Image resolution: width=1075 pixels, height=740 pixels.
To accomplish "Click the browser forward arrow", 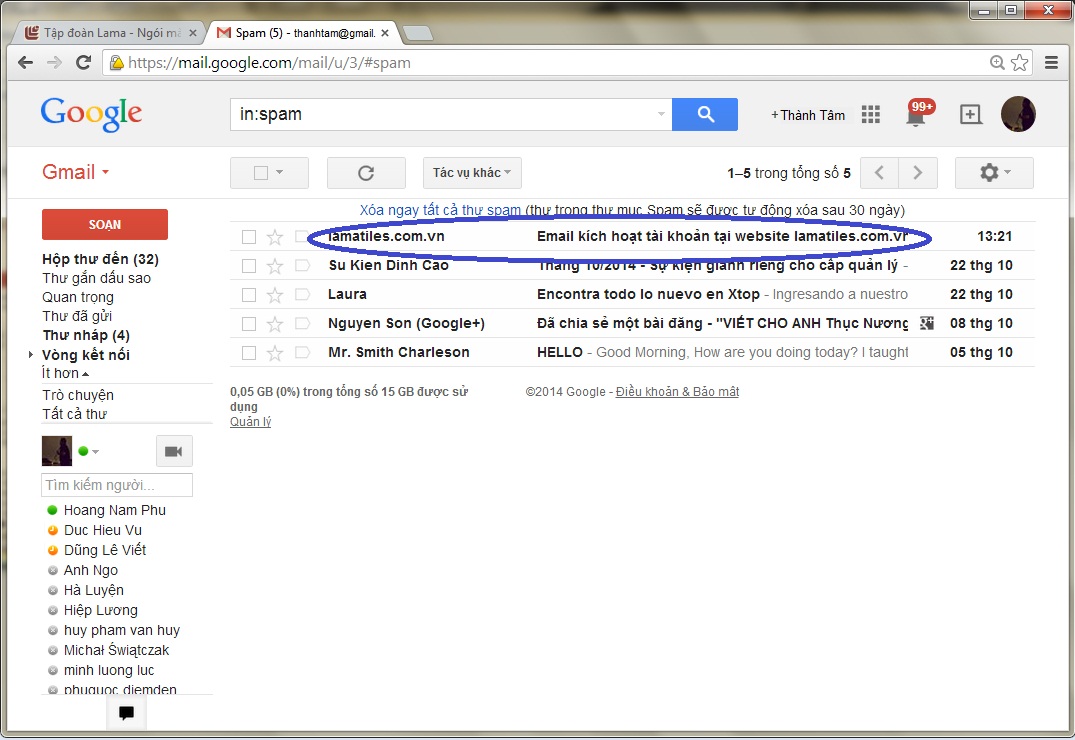I will click(54, 62).
